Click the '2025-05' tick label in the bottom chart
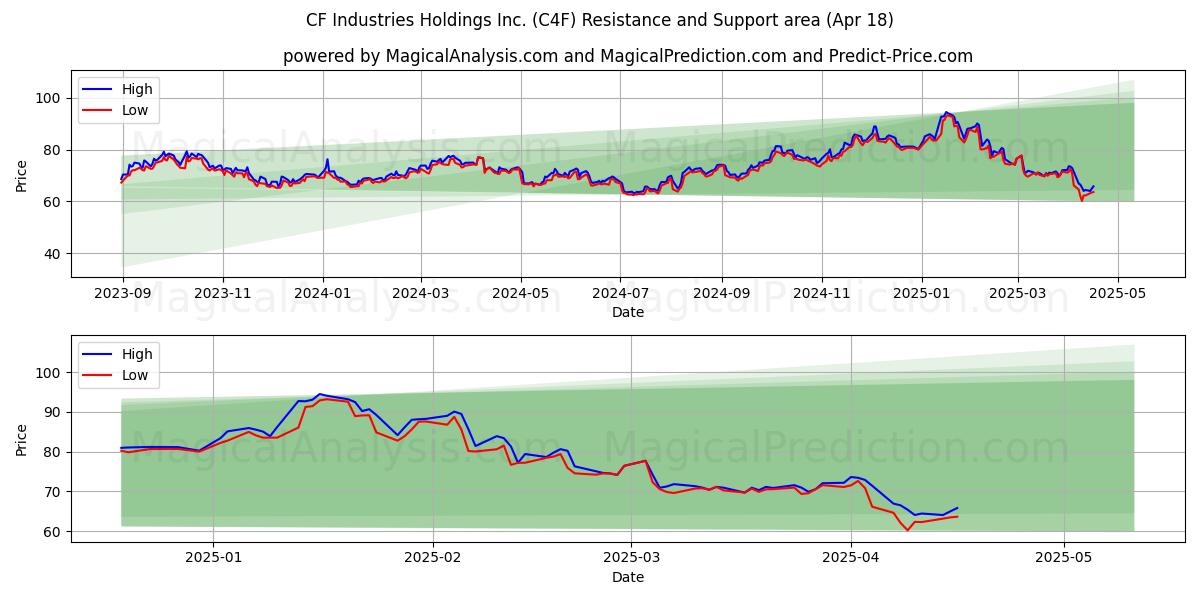 [1064, 558]
